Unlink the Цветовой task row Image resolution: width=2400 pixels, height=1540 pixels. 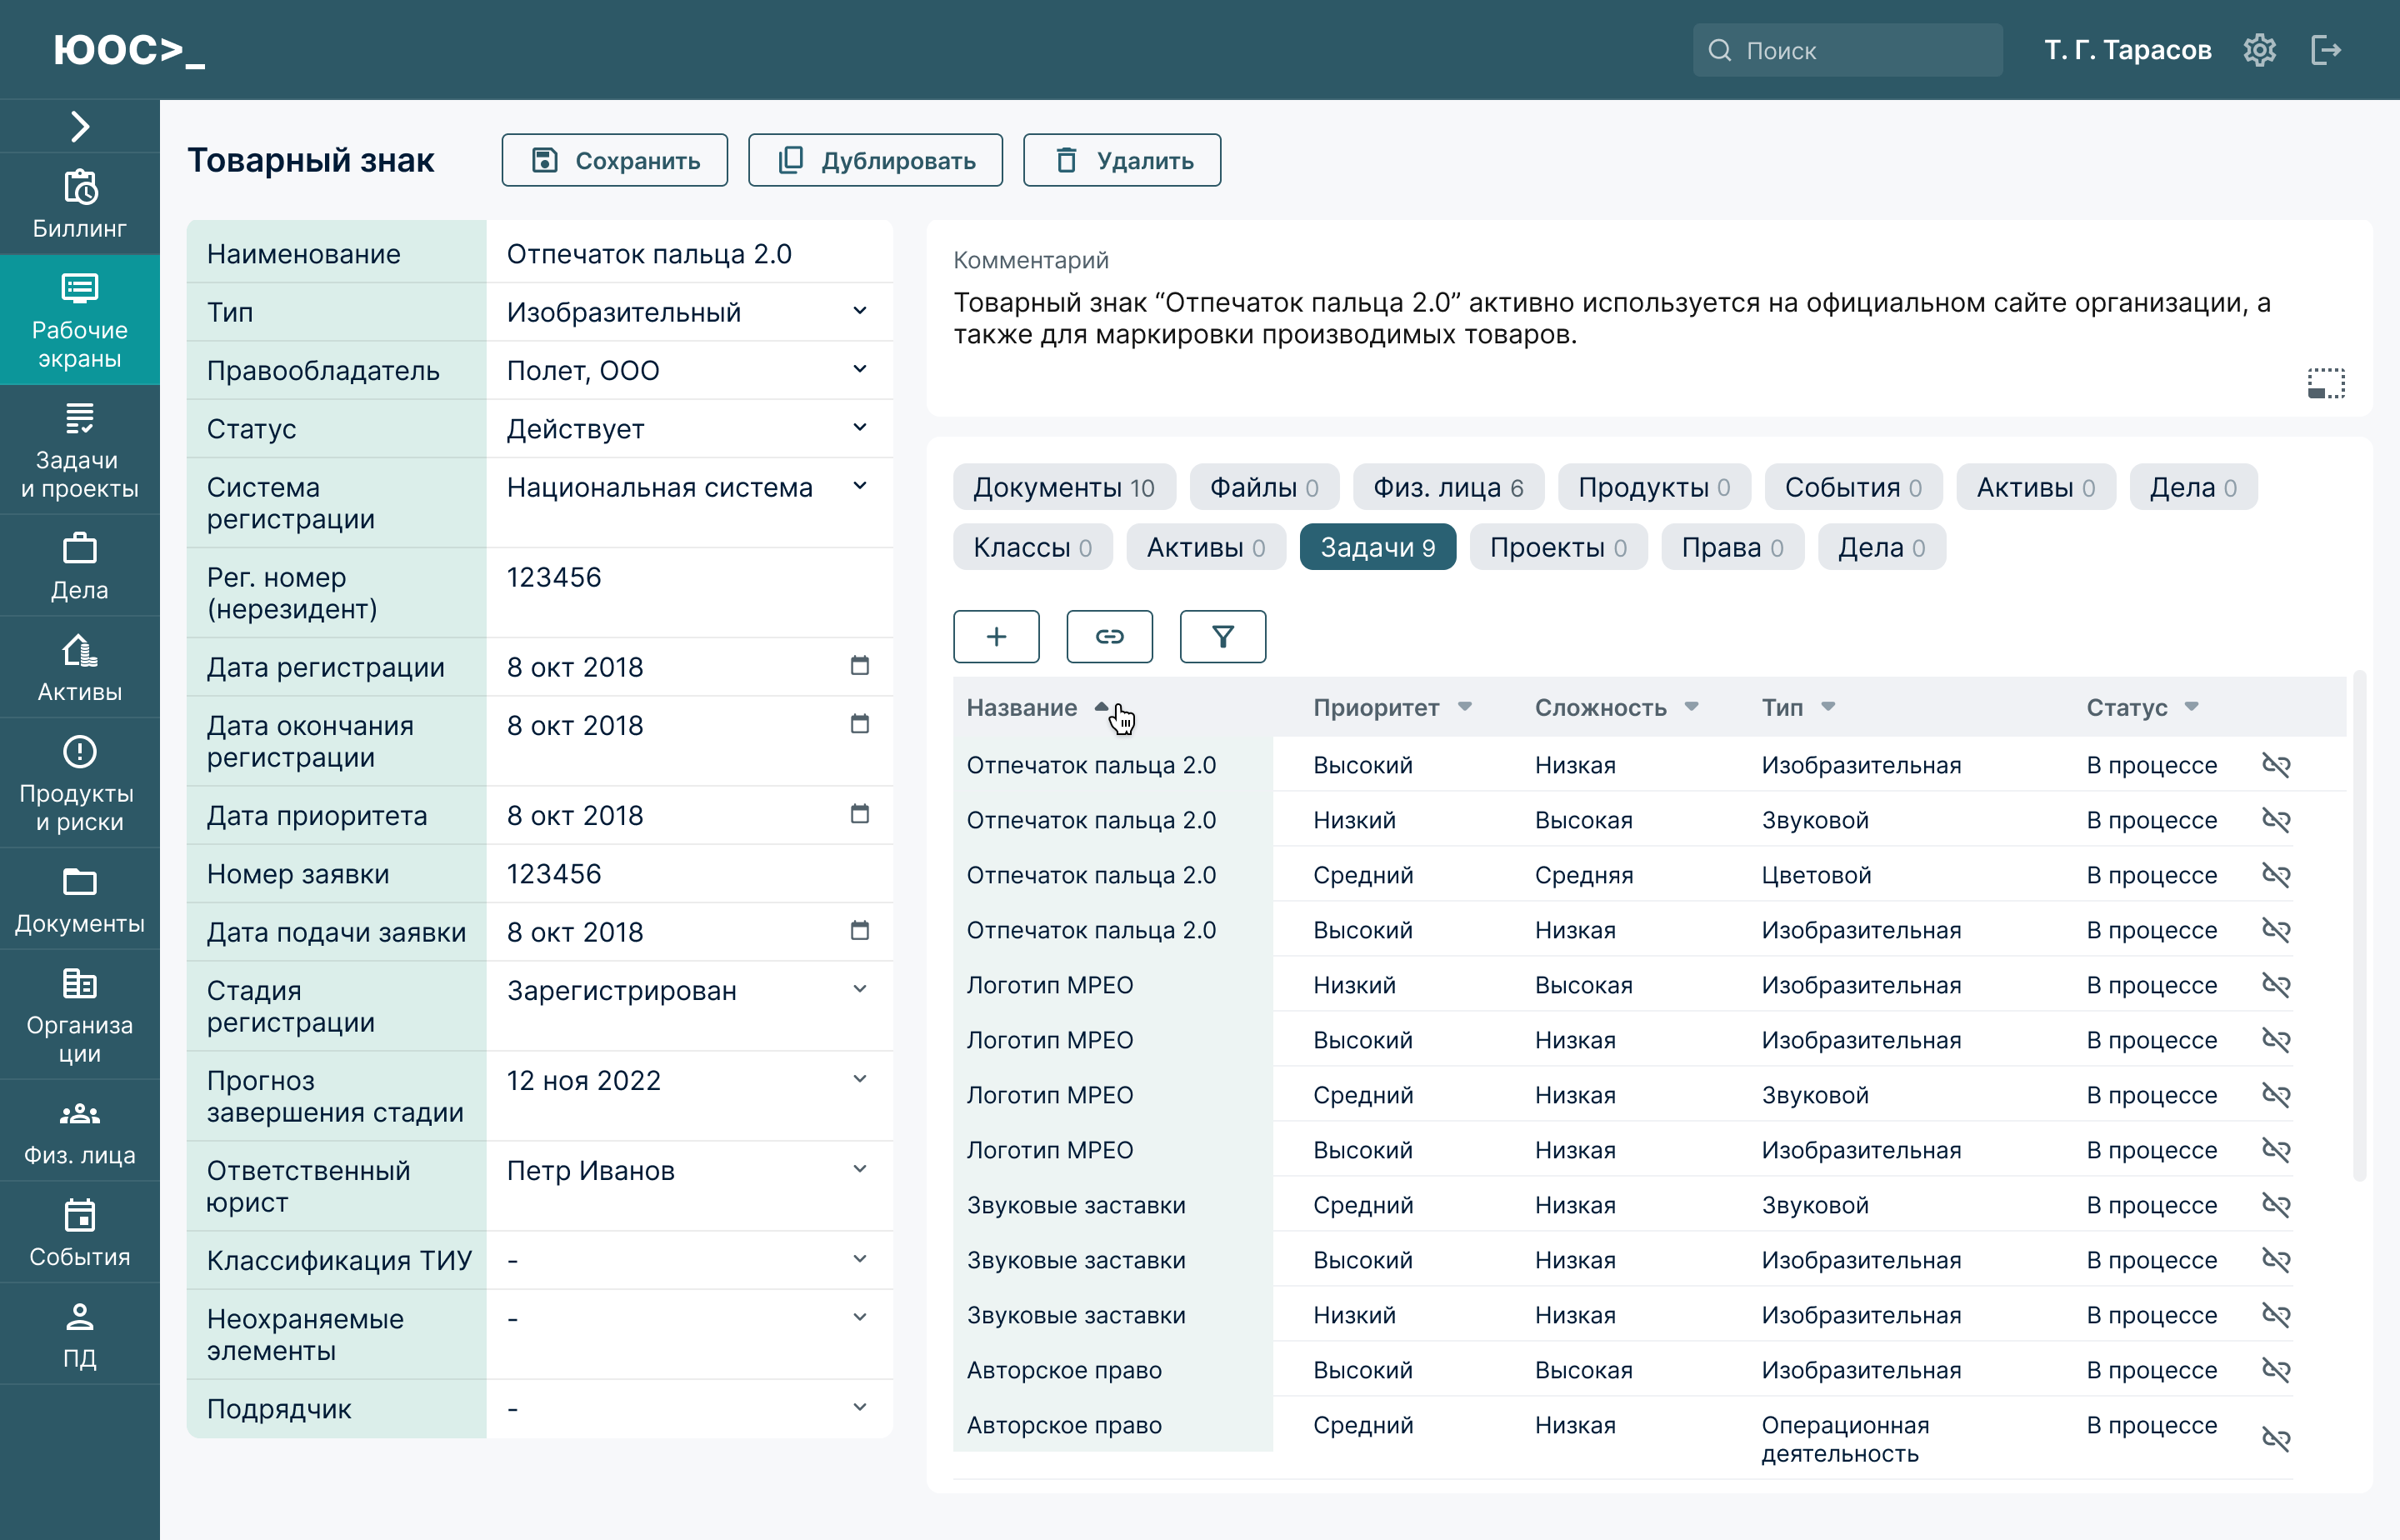coord(2276,875)
